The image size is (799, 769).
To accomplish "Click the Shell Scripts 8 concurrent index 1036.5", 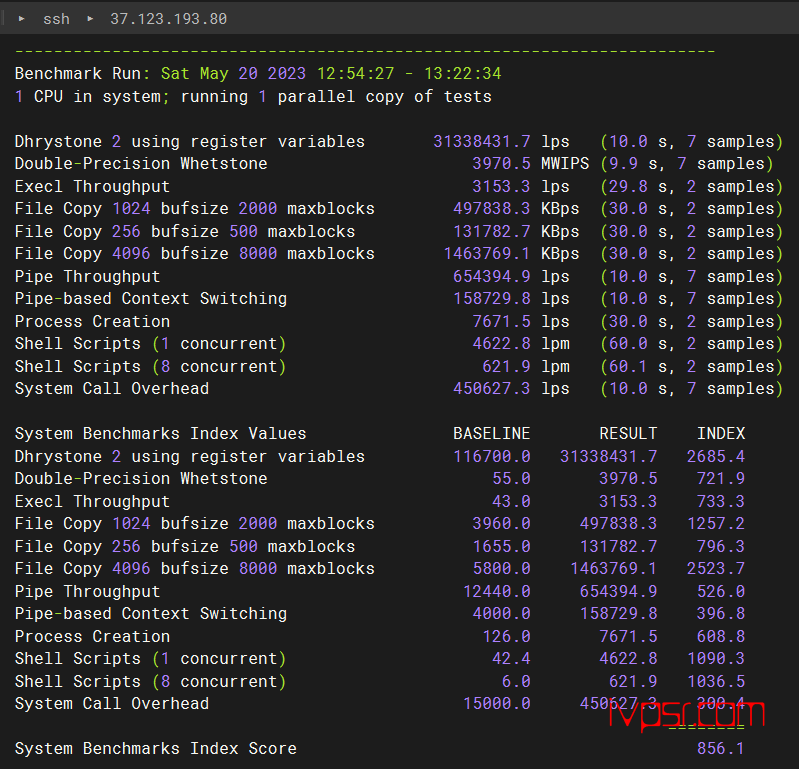I will [716, 681].
